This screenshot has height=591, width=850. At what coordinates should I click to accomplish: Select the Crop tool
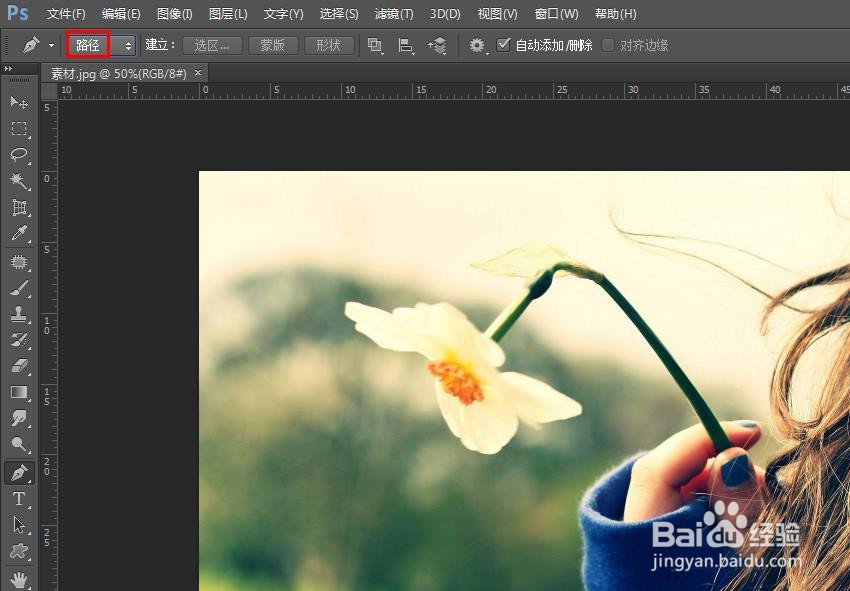coord(19,207)
